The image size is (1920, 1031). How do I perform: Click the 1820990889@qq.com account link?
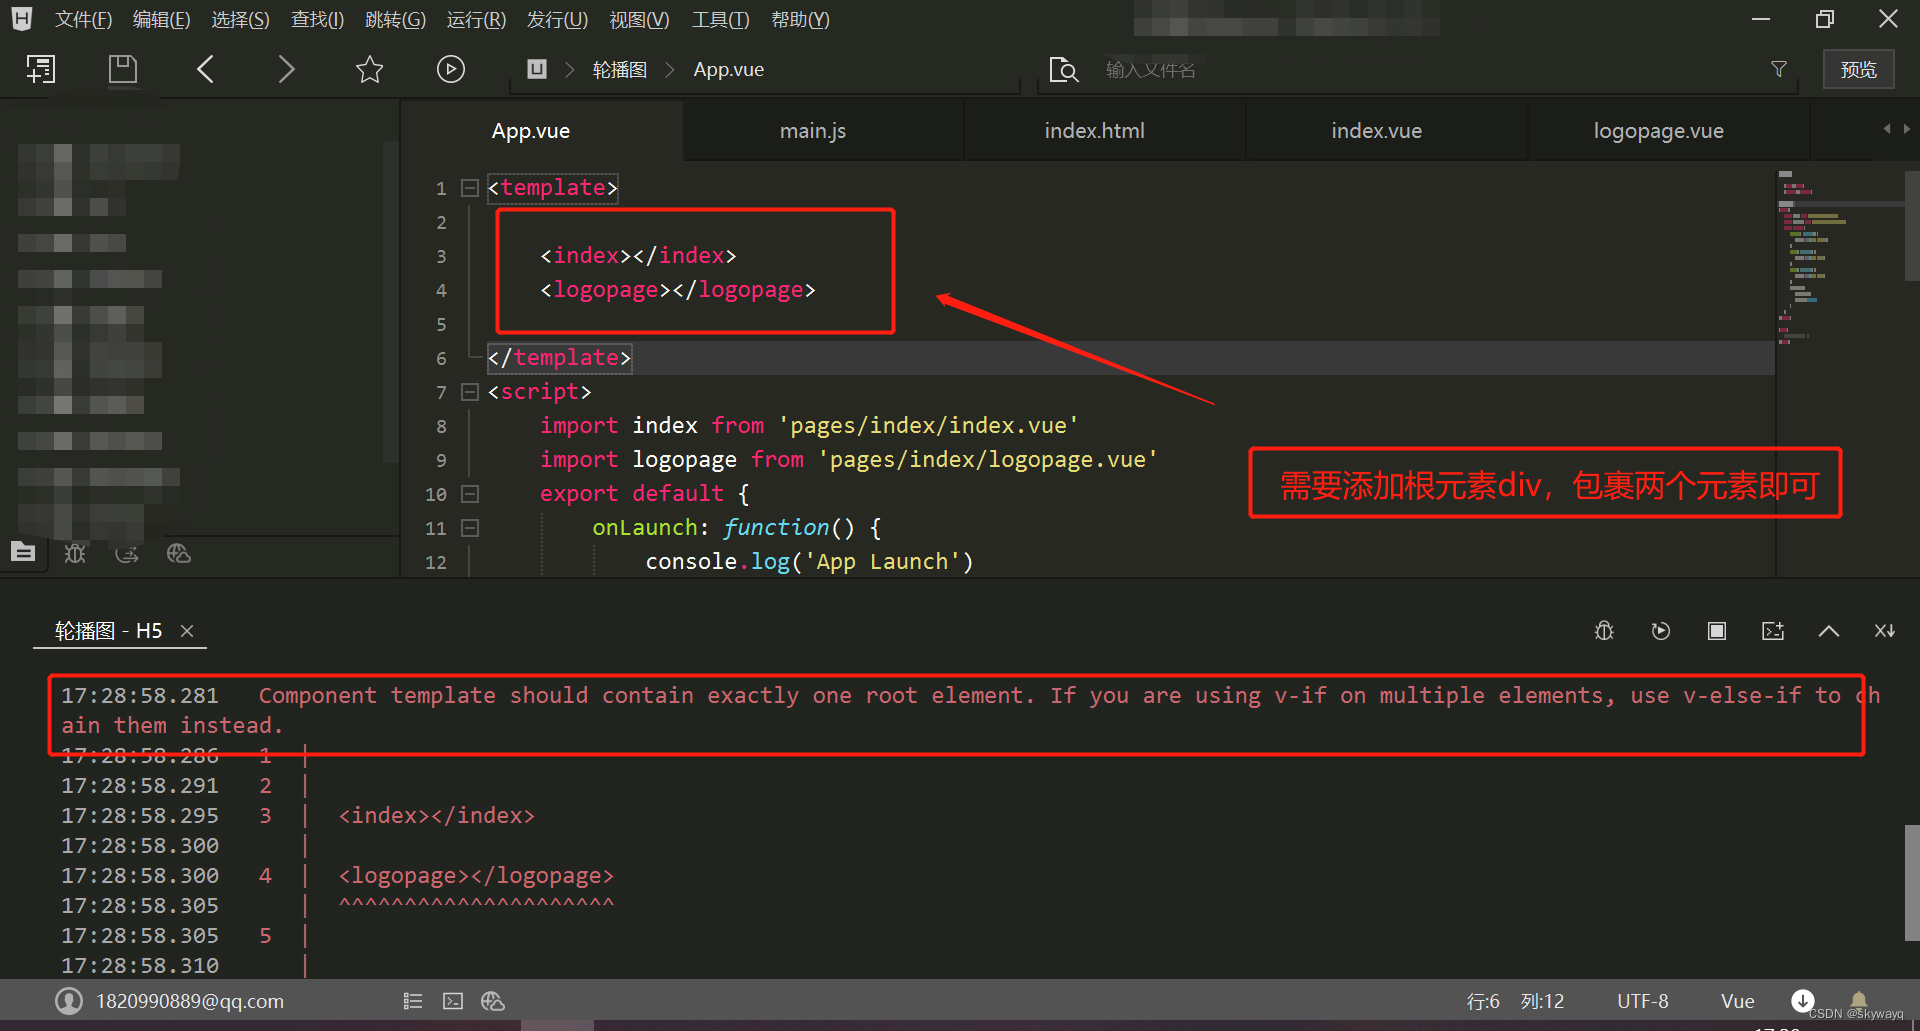[x=188, y=1000]
